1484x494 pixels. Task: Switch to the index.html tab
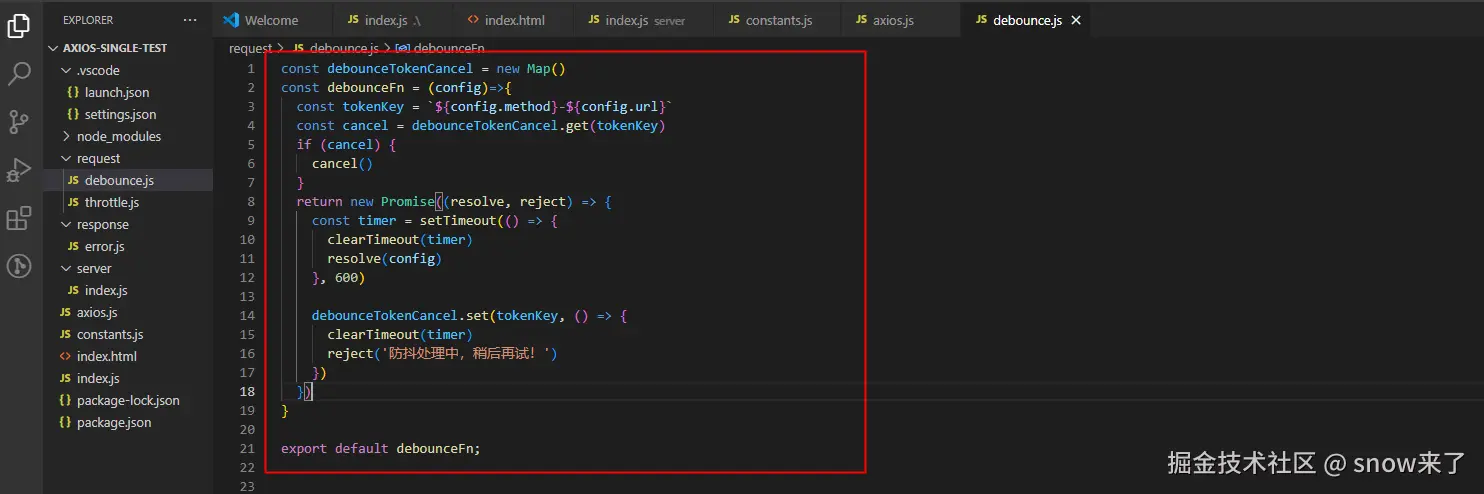[x=512, y=20]
